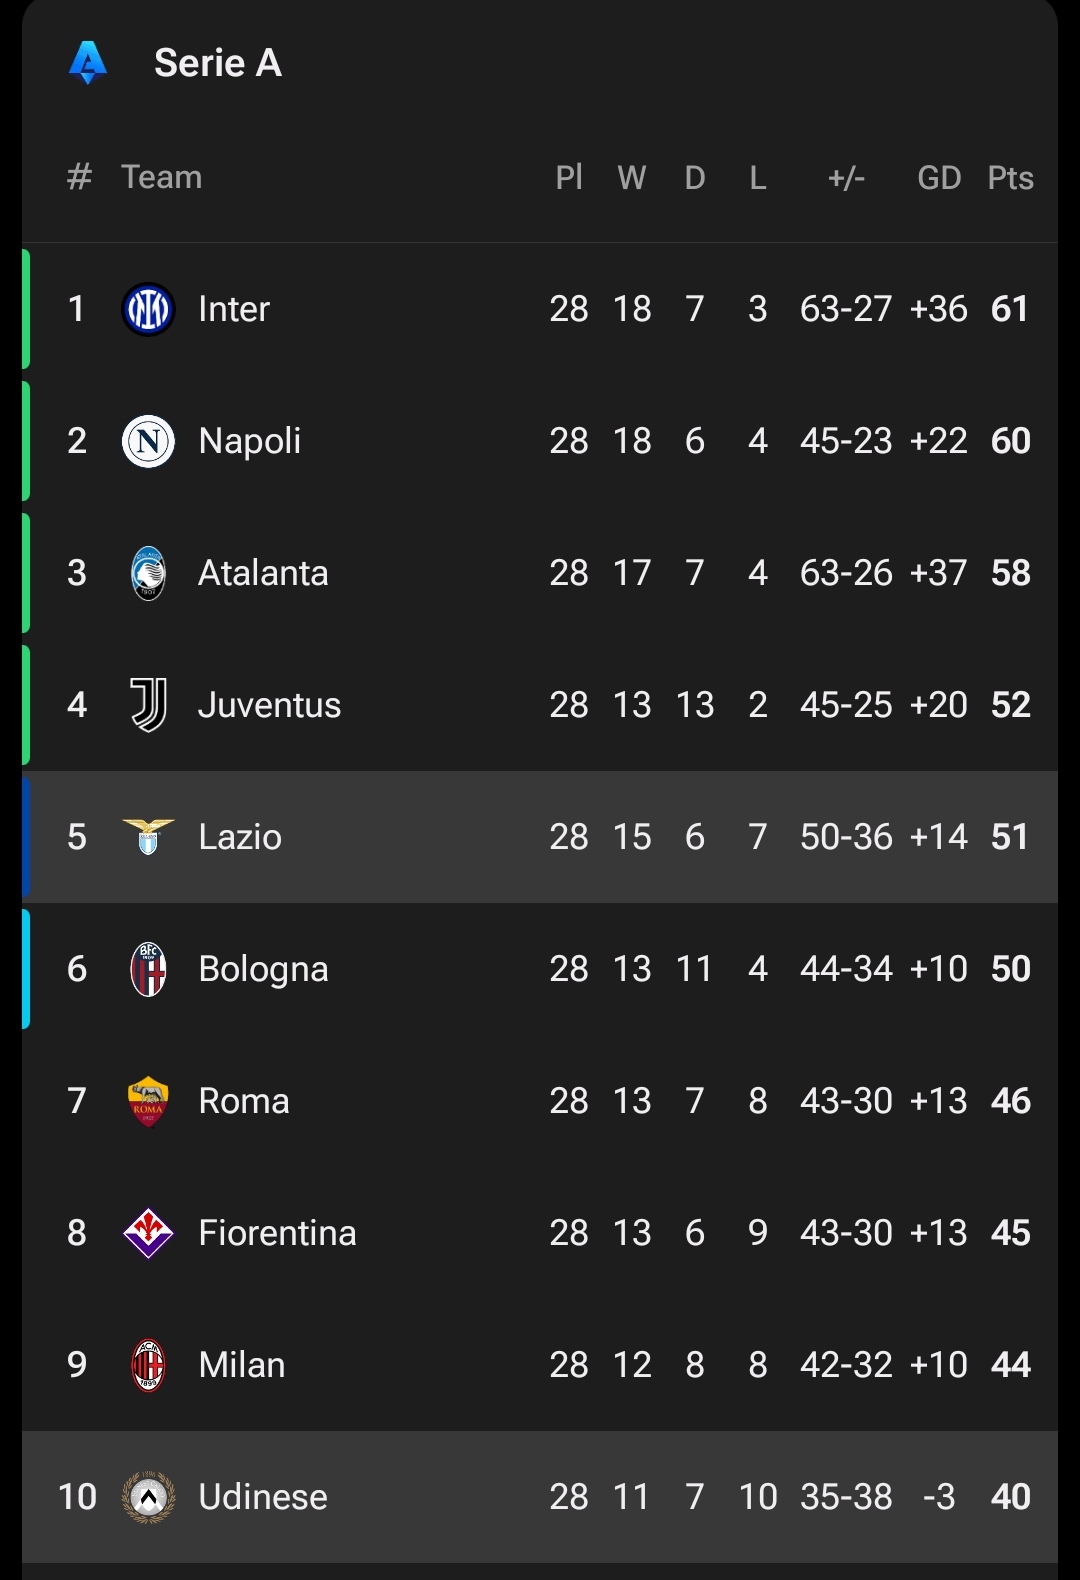
Task: Tap the Lazio eagle crest
Action: click(148, 837)
